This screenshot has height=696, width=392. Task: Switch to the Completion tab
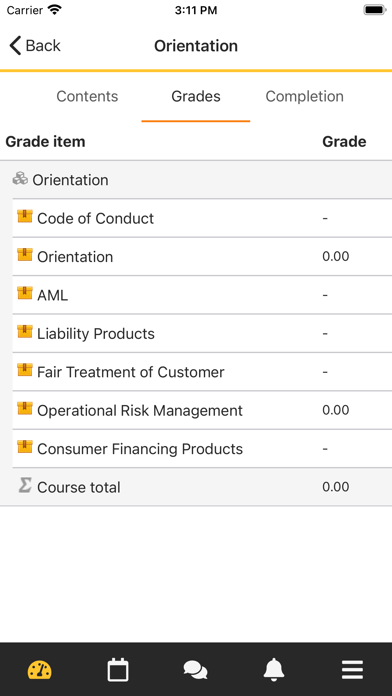(x=305, y=96)
